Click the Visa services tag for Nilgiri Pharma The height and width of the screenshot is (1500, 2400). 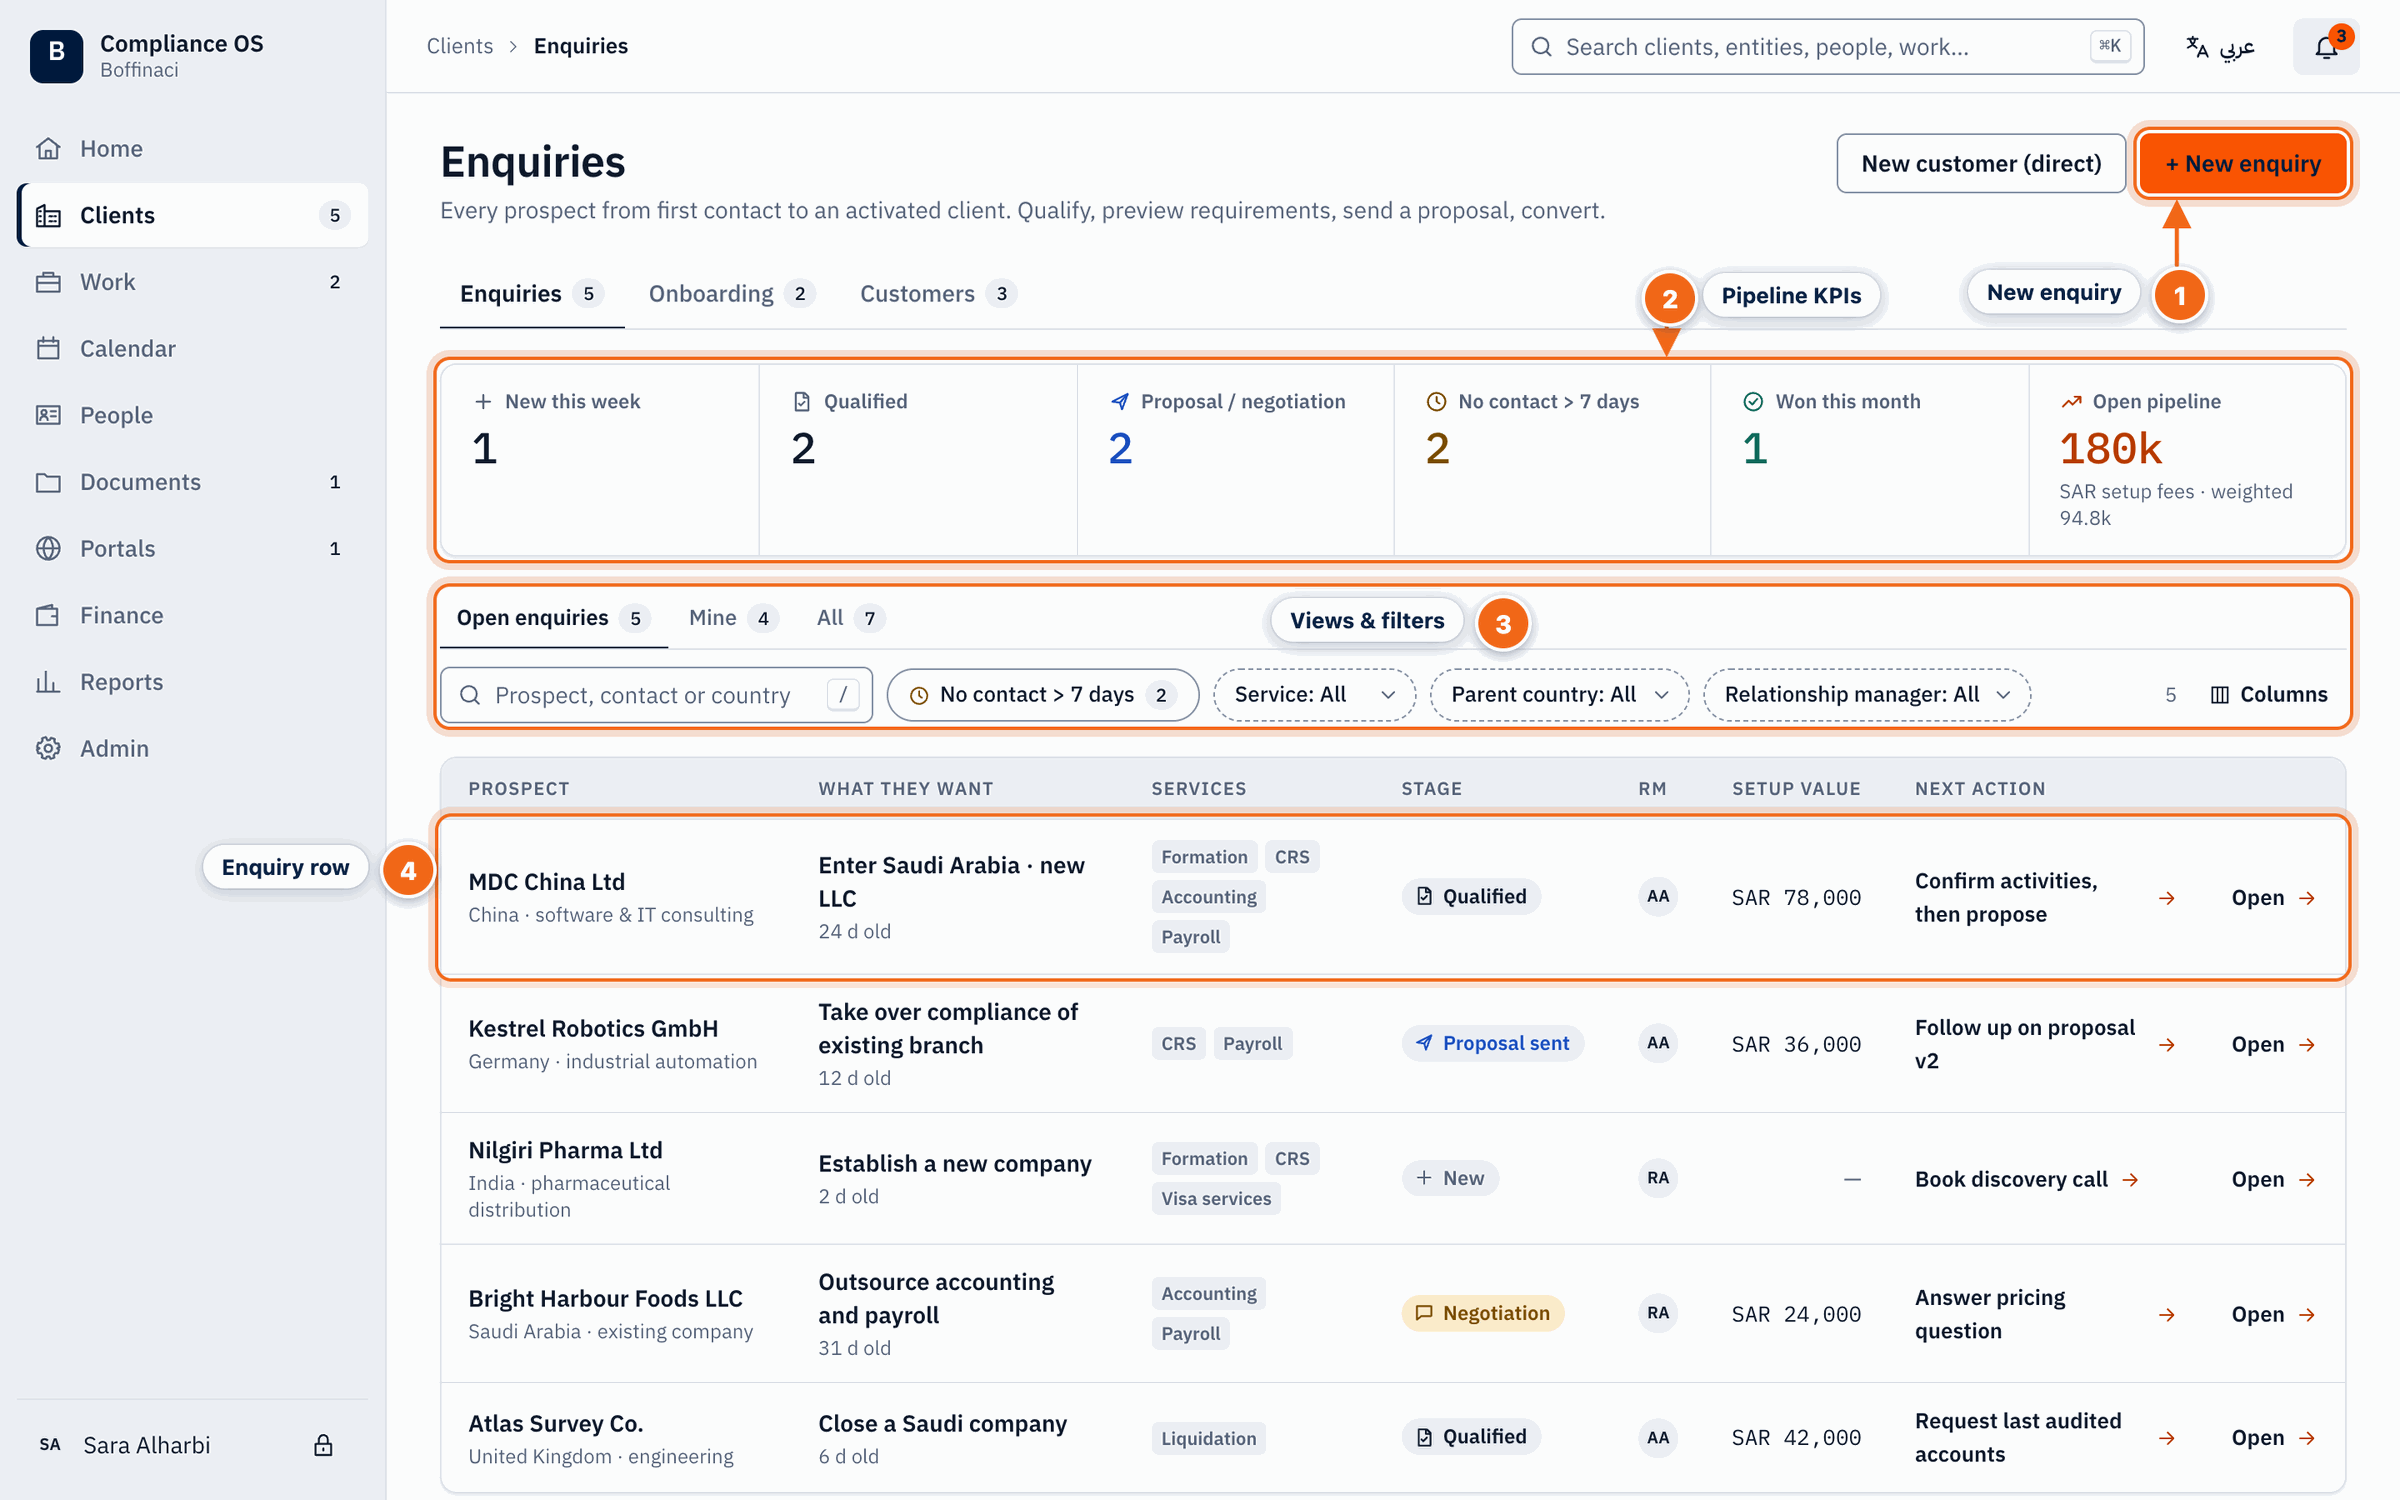coord(1215,1199)
